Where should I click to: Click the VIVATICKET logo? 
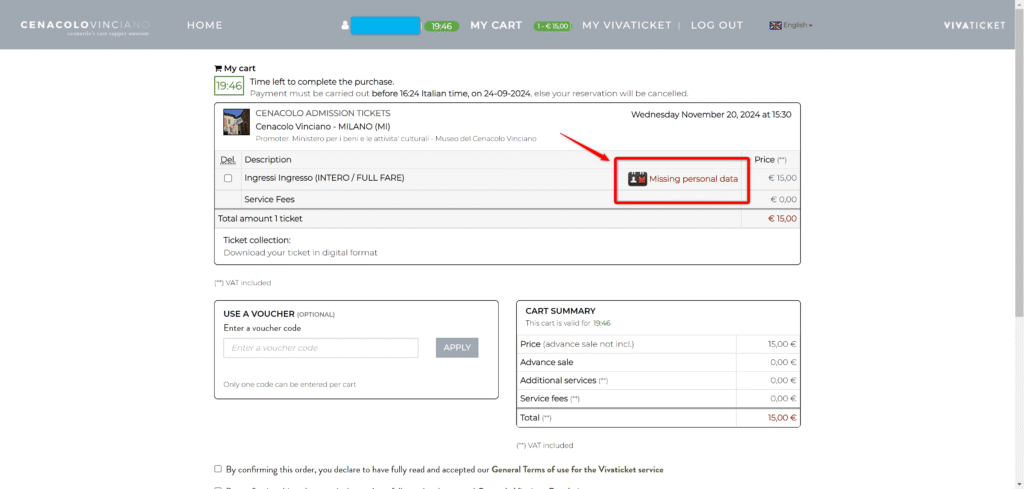pyautogui.click(x=974, y=25)
